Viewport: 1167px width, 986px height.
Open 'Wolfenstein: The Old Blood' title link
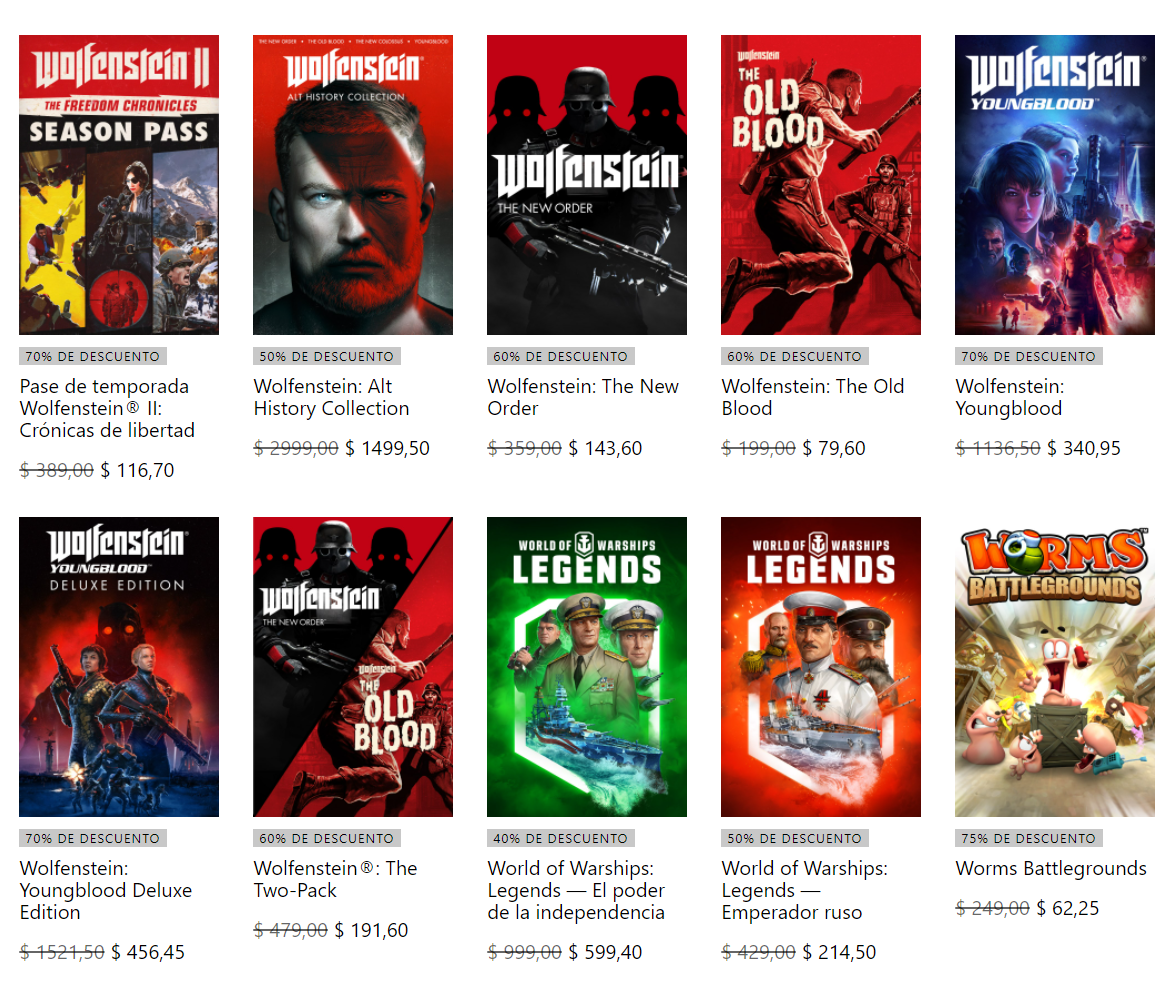pos(813,397)
